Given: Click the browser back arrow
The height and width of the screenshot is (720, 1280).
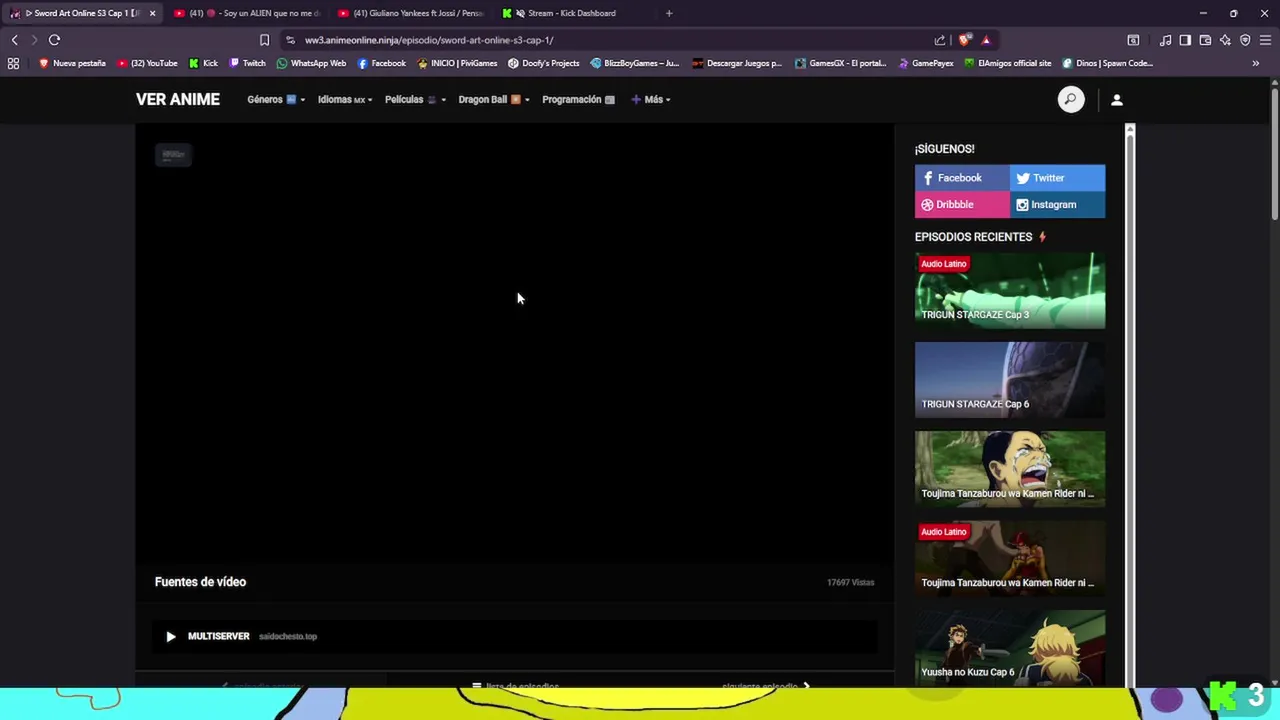Looking at the screenshot, I should tap(14, 40).
